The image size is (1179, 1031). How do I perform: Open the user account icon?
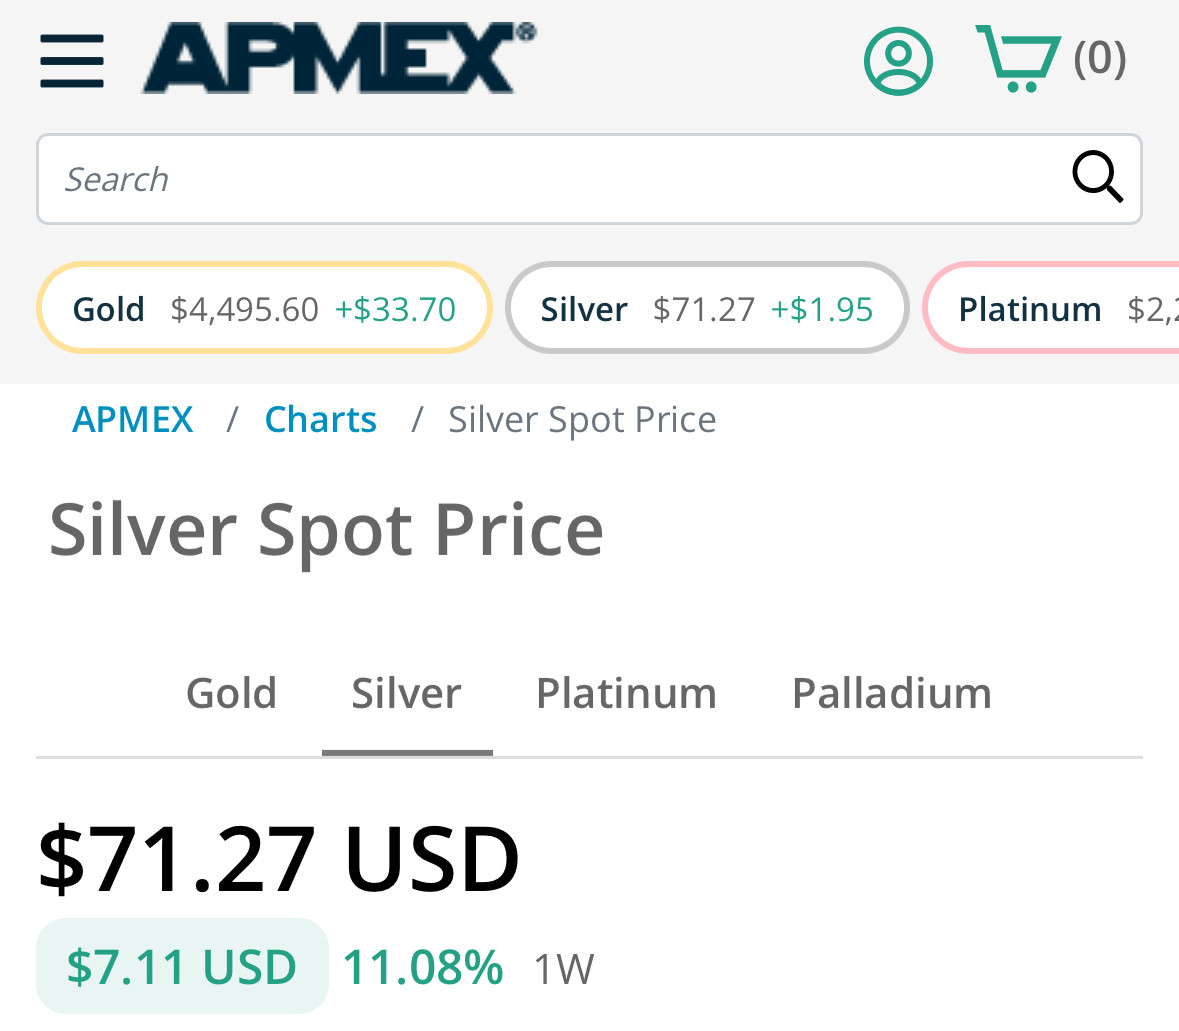pyautogui.click(x=898, y=61)
